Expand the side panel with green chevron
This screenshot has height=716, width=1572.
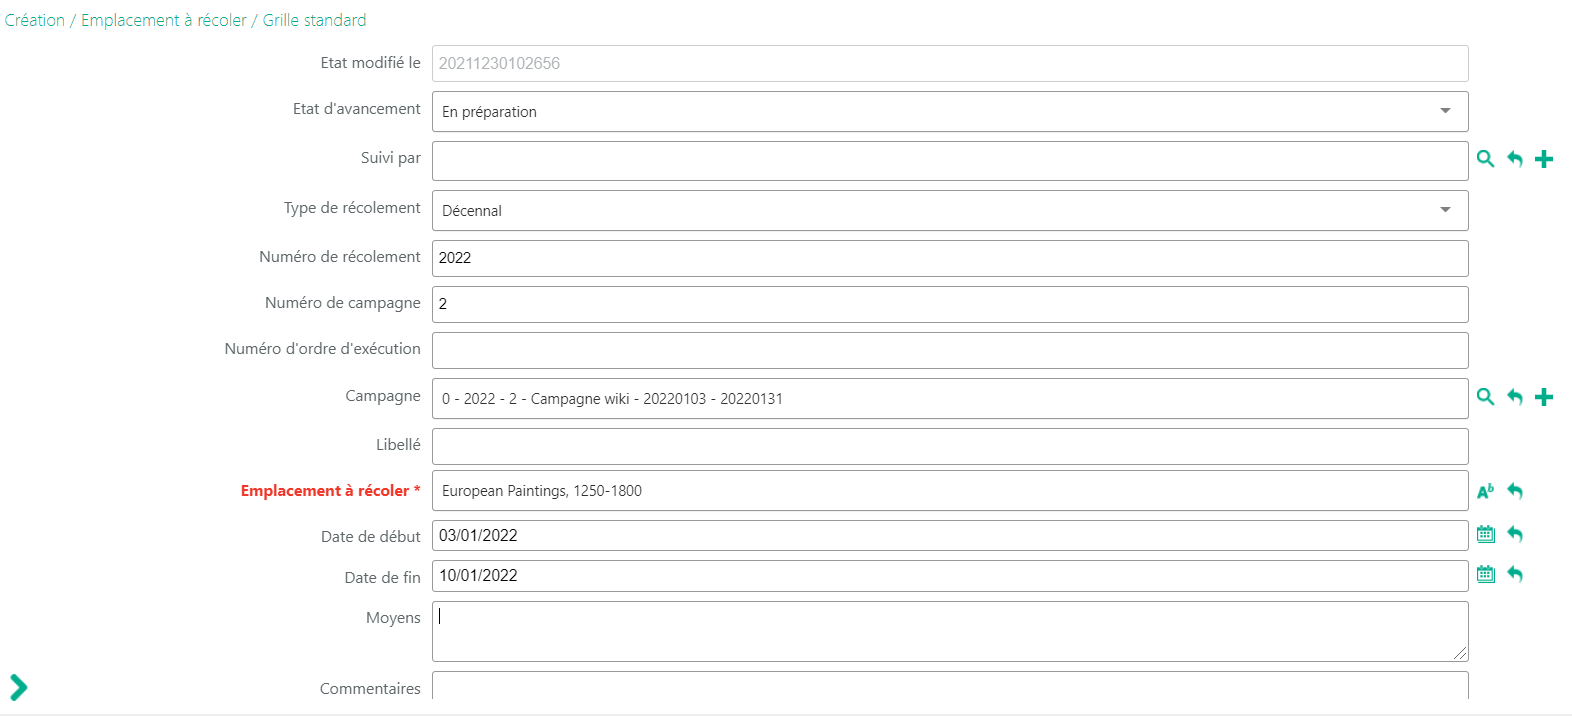18,687
